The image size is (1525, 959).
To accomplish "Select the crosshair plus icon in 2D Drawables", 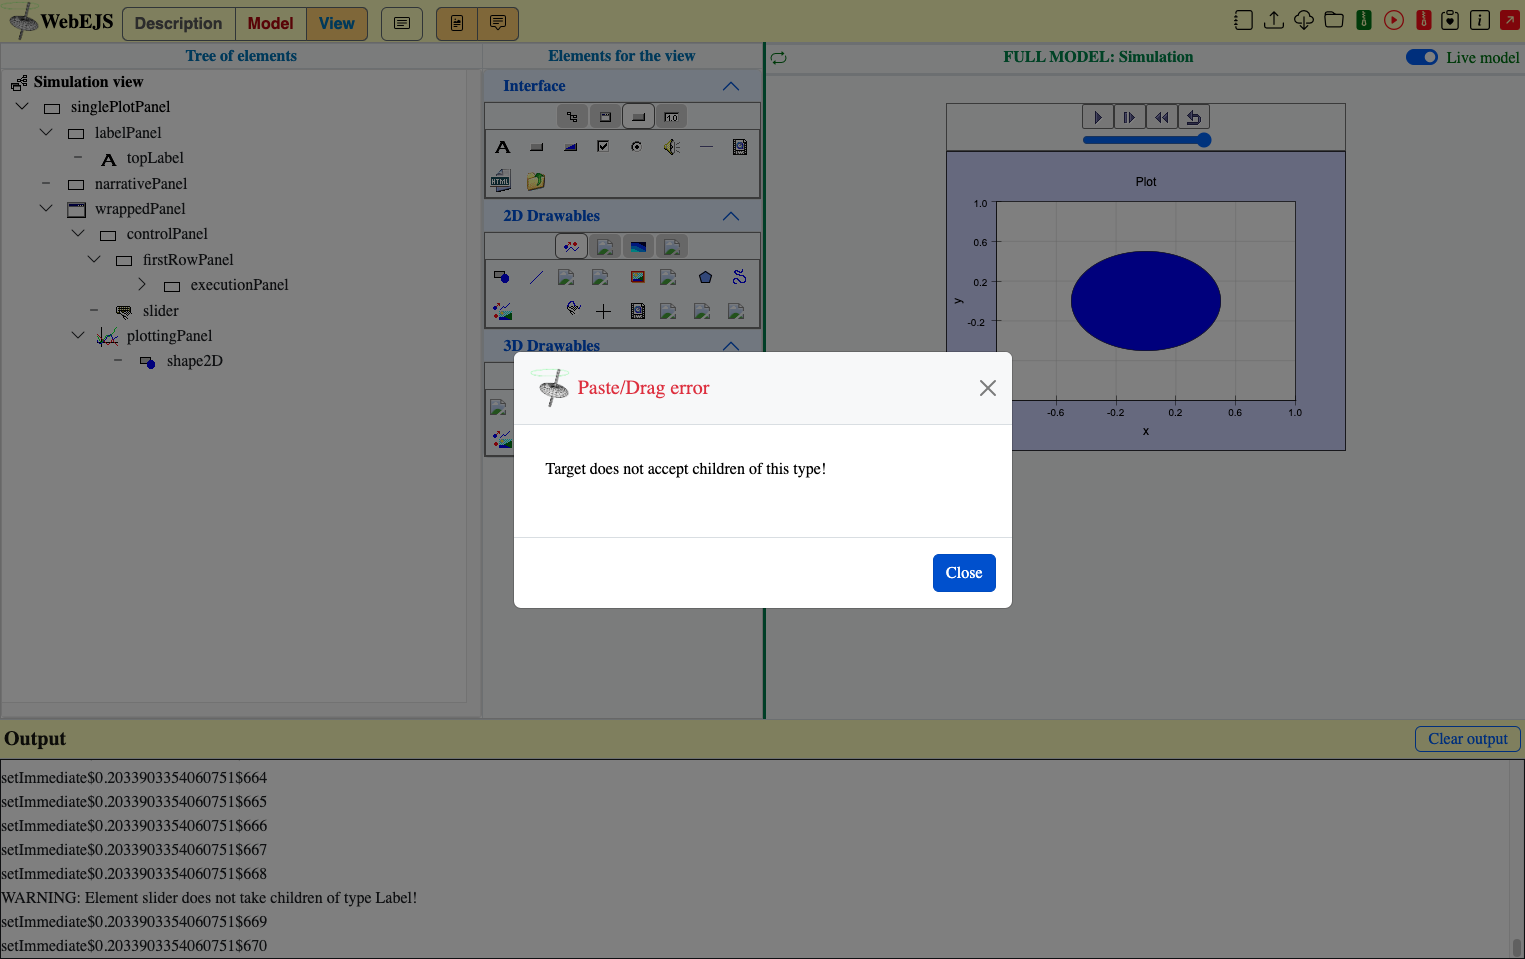I will 603,311.
